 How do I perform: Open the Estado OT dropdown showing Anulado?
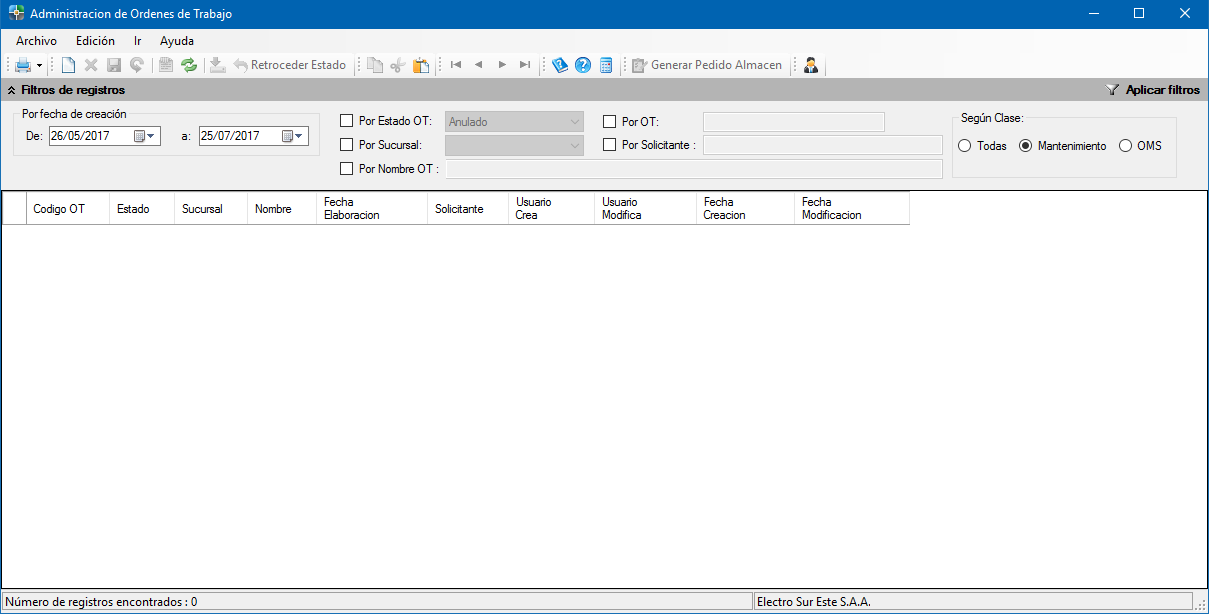[514, 122]
